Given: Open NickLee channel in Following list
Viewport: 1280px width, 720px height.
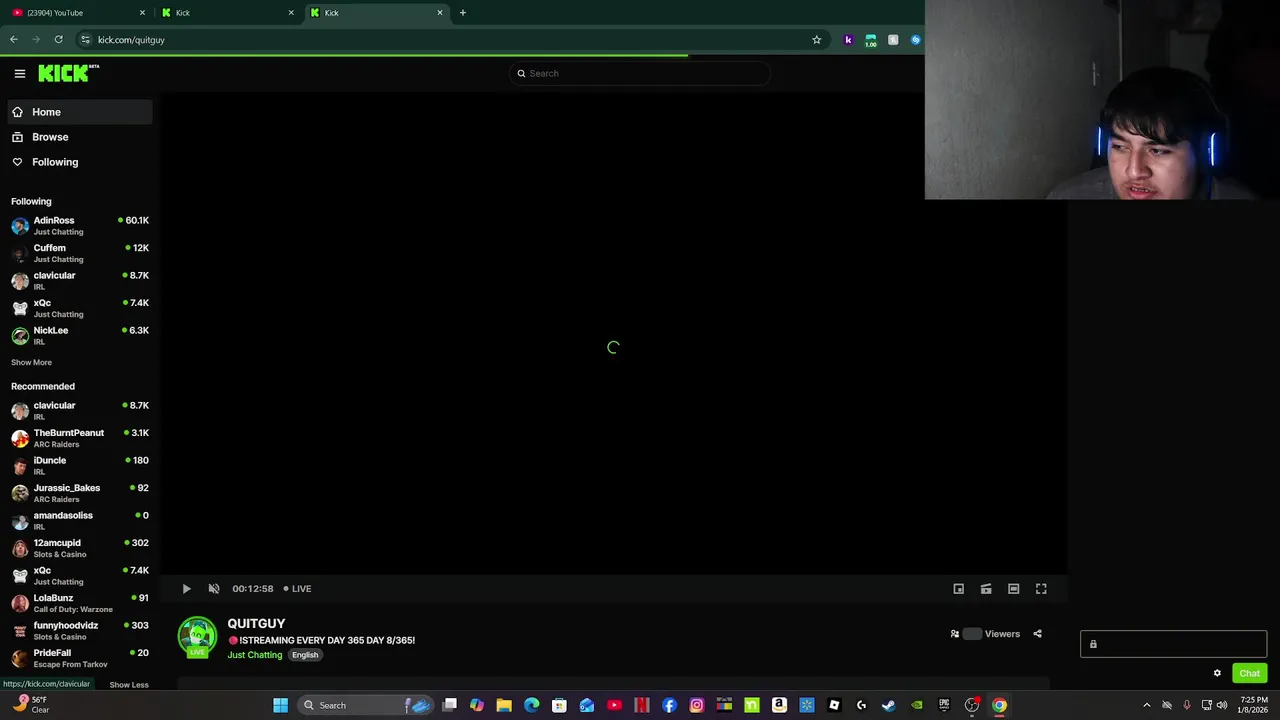Looking at the screenshot, I should pyautogui.click(x=80, y=336).
